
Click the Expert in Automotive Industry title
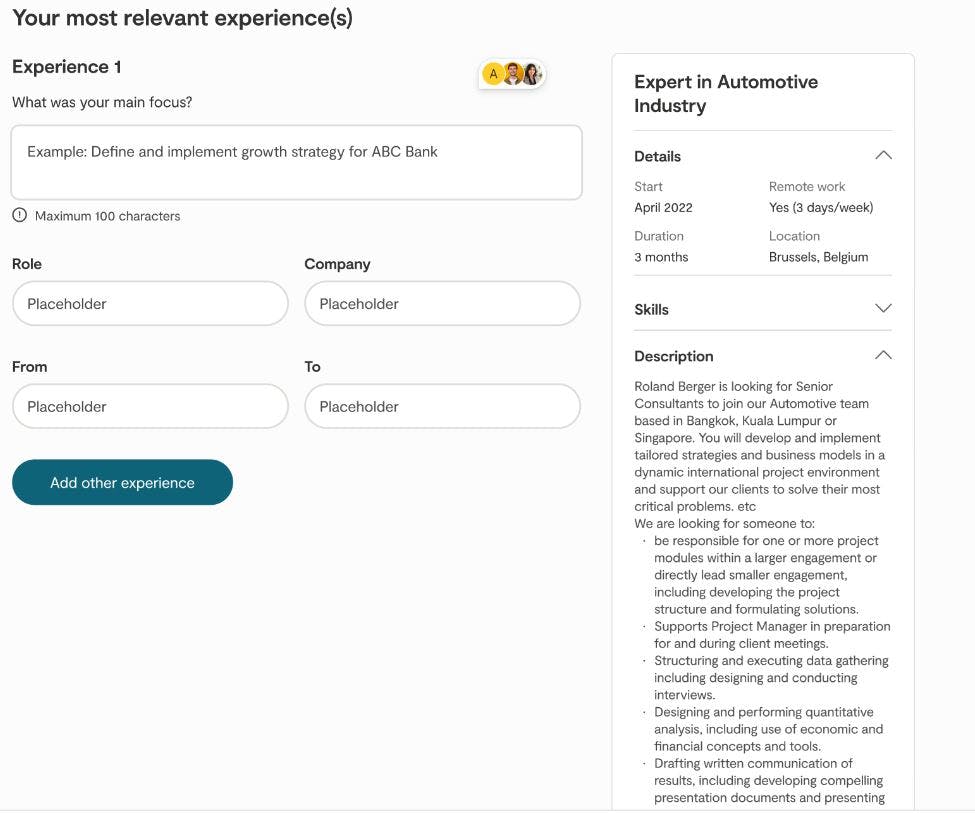click(x=726, y=94)
